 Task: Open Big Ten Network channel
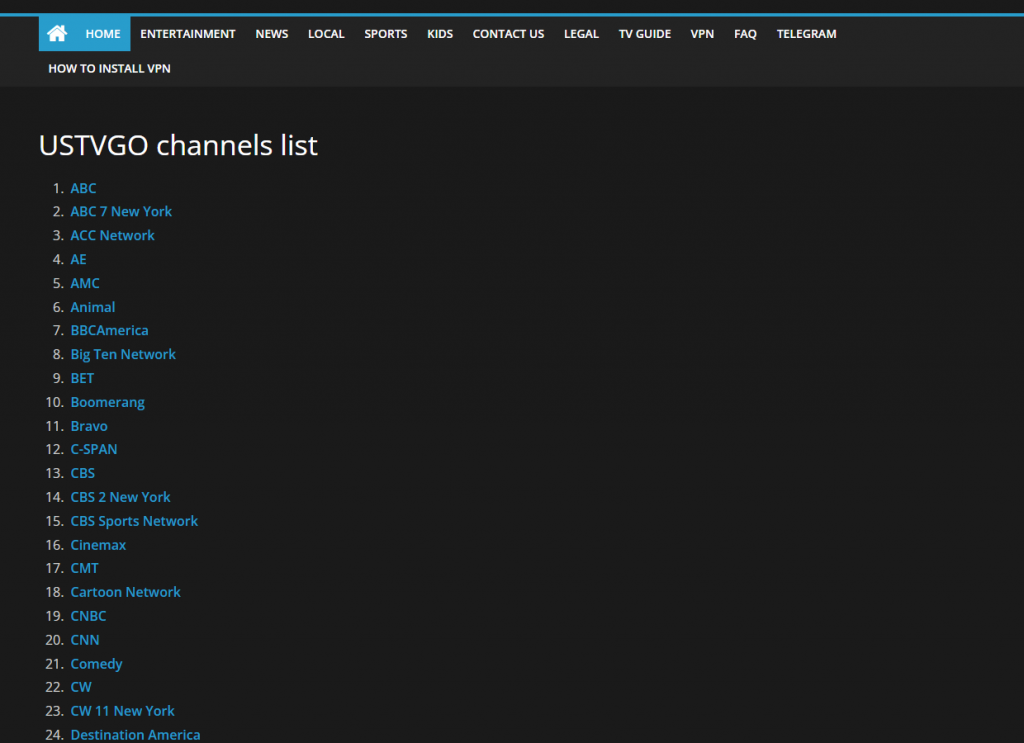coord(123,355)
